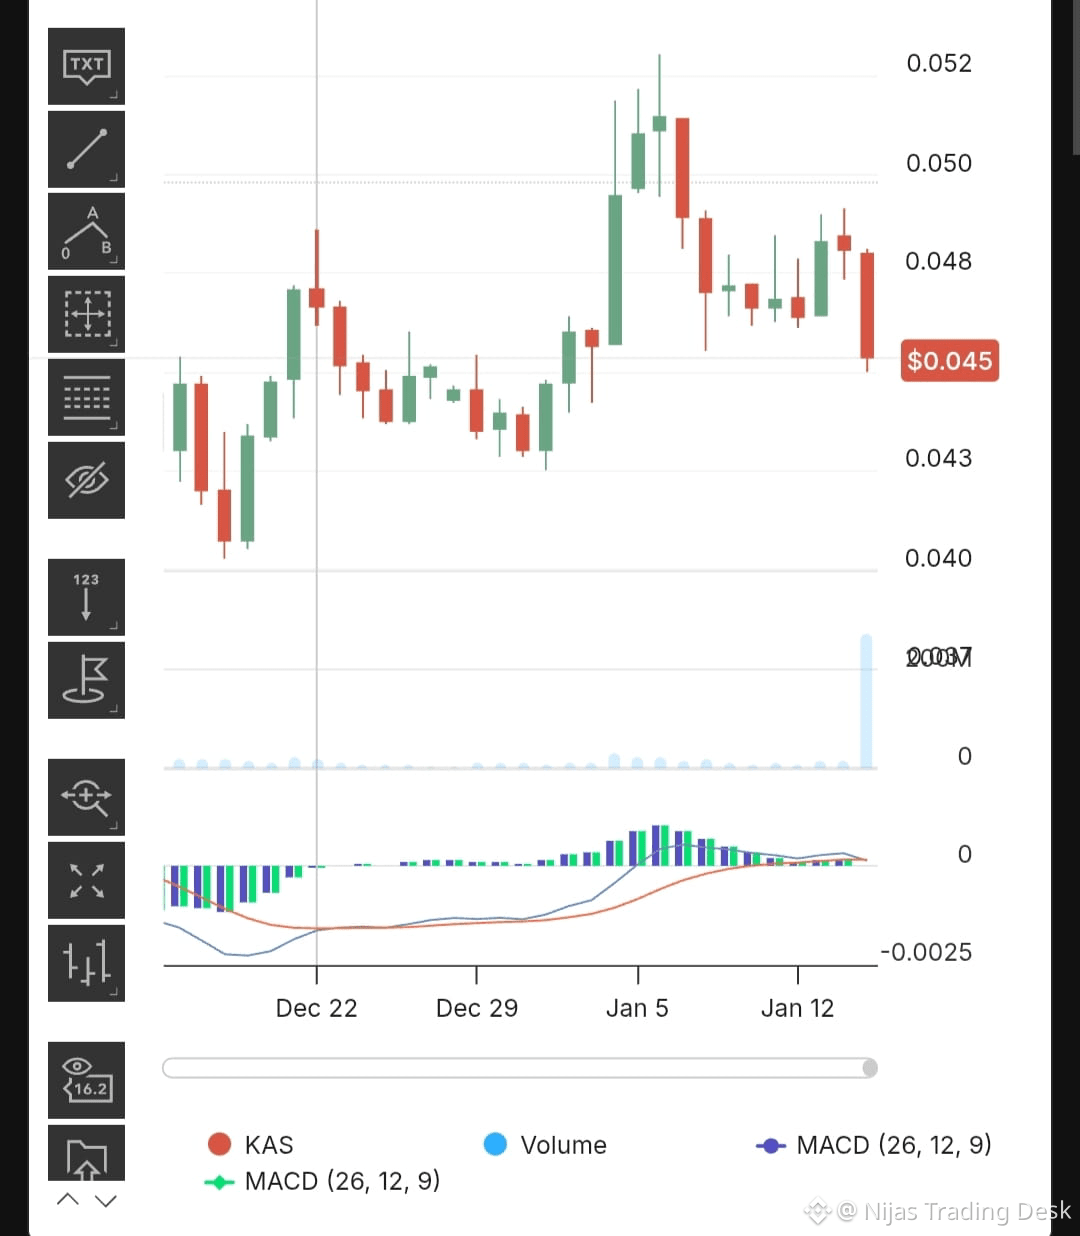Choose the A-B Fibonacci retracement tool
Viewport: 1080px width, 1236px height.
tap(86, 232)
